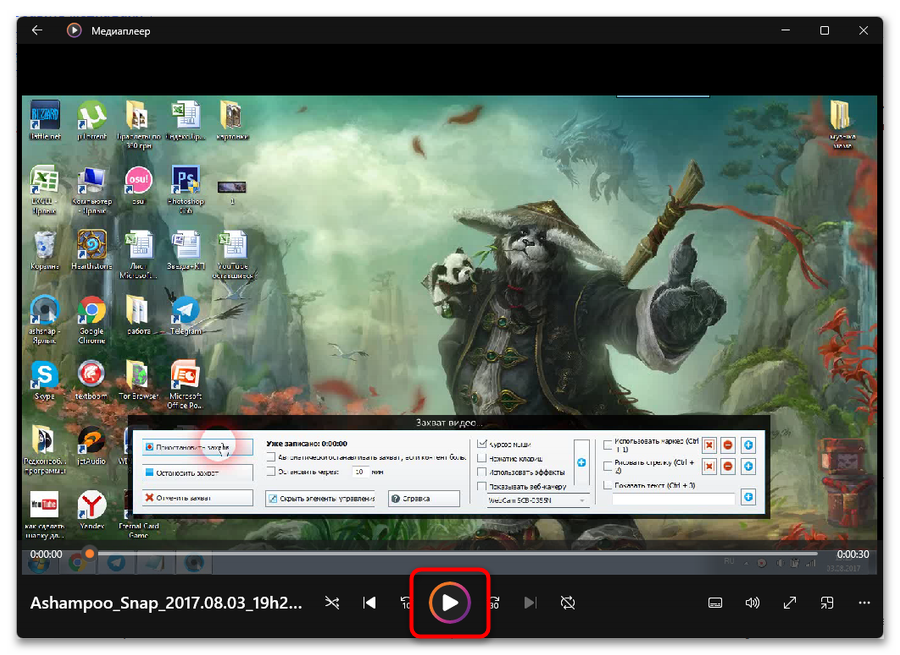Open the mini player view
The width and height of the screenshot is (900, 655).
pos(827,603)
